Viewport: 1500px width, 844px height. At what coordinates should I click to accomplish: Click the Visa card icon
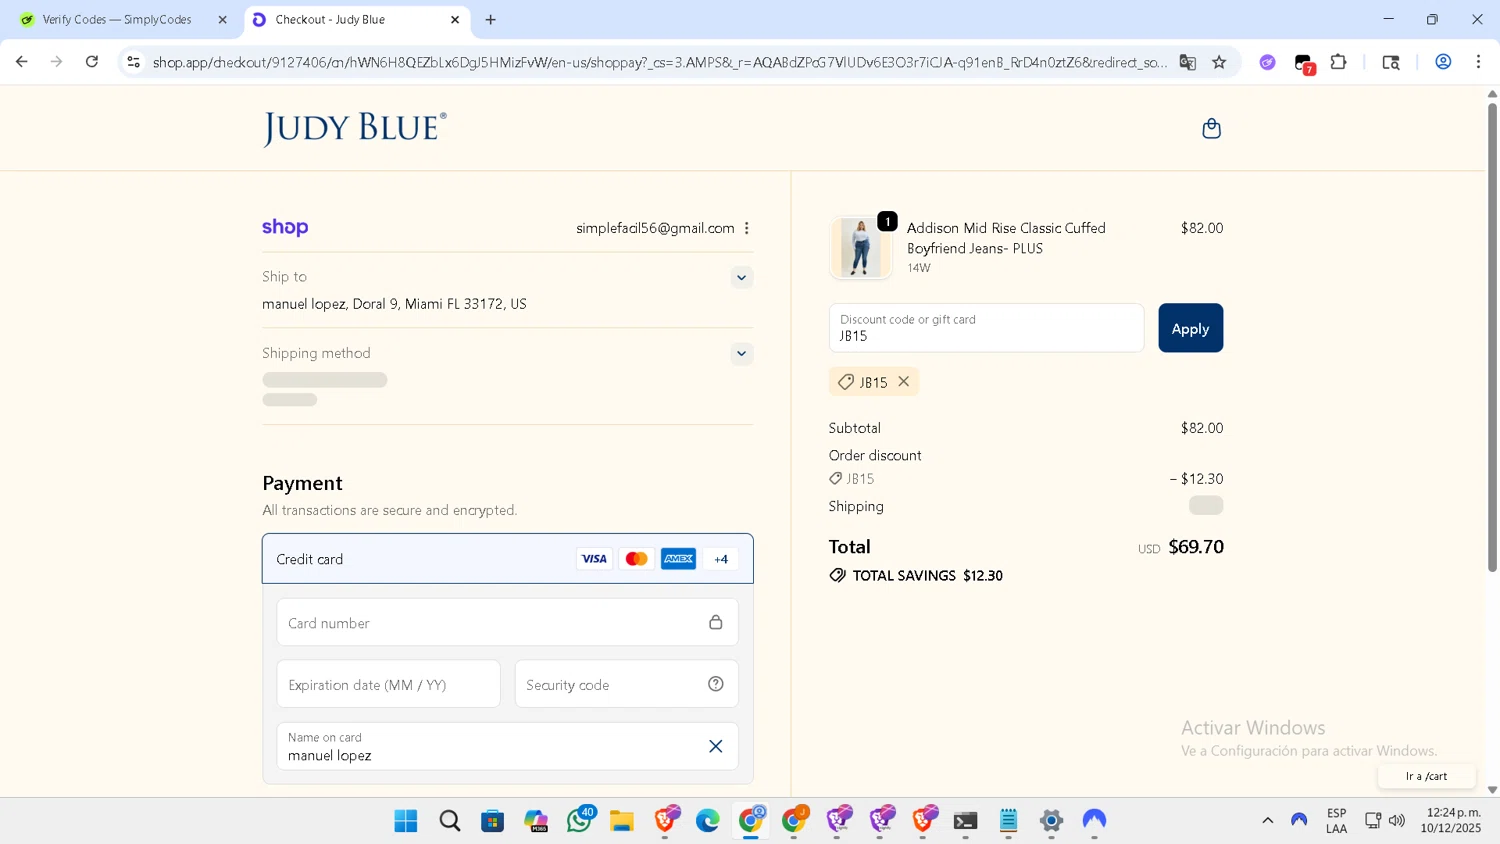594,559
